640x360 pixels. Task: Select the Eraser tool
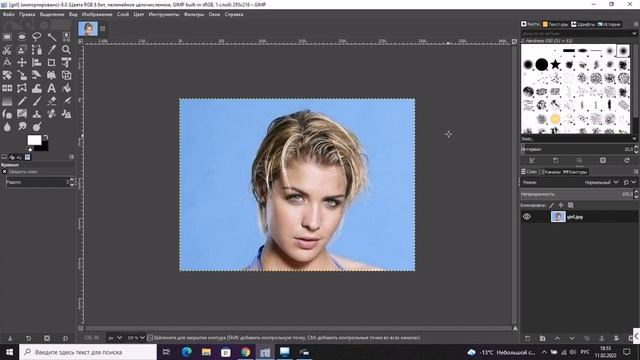pos(51,101)
